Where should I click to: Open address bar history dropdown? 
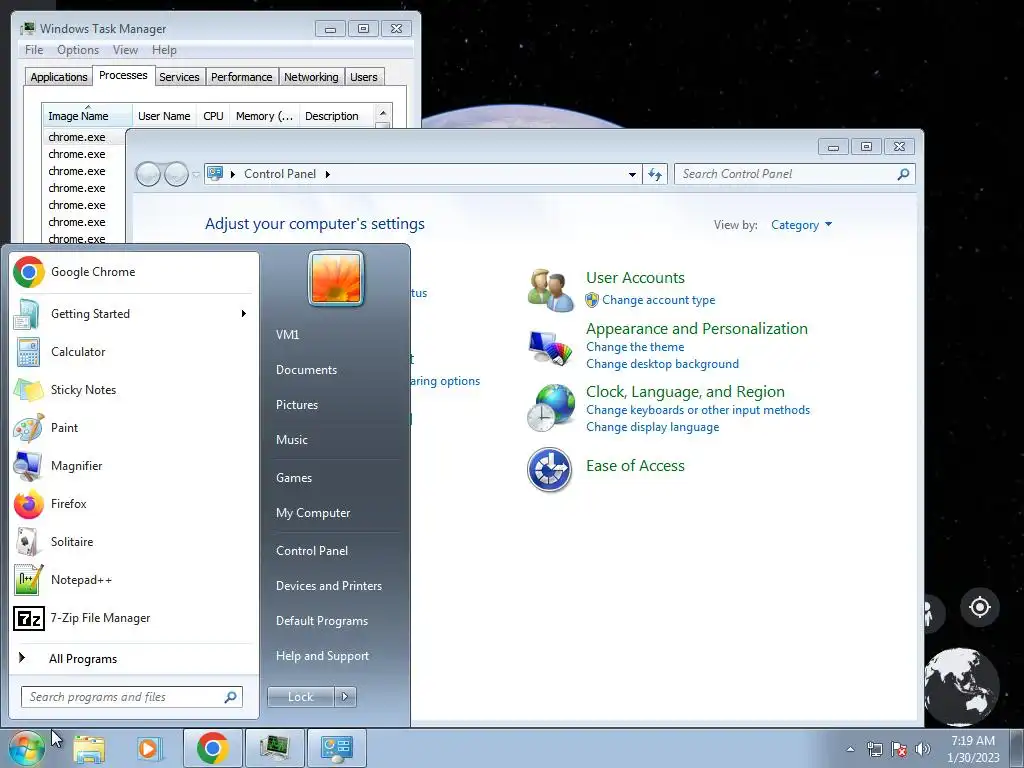[632, 174]
